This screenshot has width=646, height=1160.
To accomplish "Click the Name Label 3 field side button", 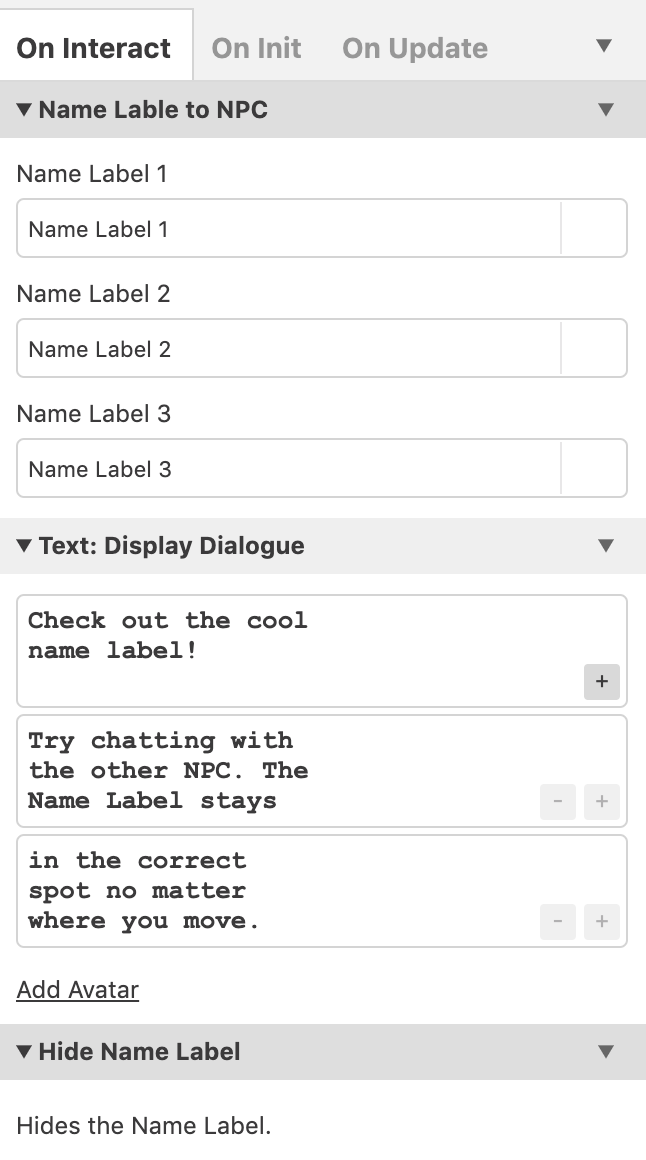I will (593, 468).
